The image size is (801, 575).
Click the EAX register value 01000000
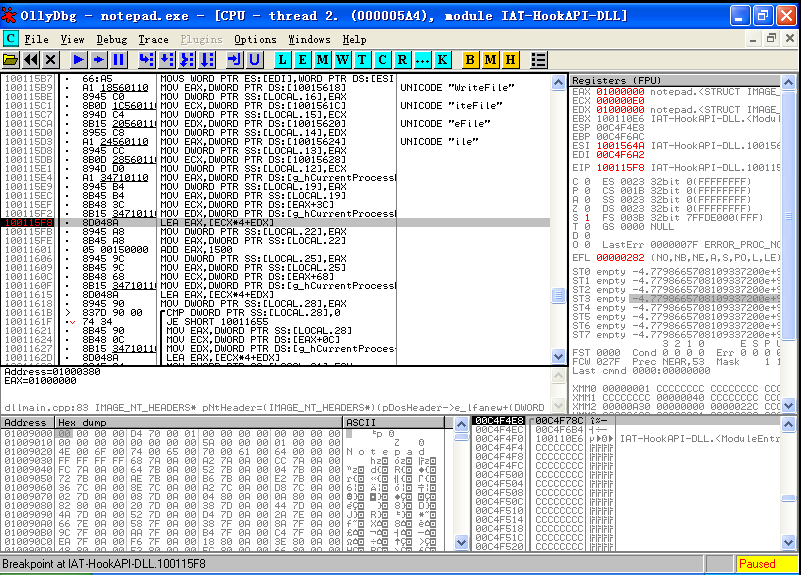click(x=620, y=92)
